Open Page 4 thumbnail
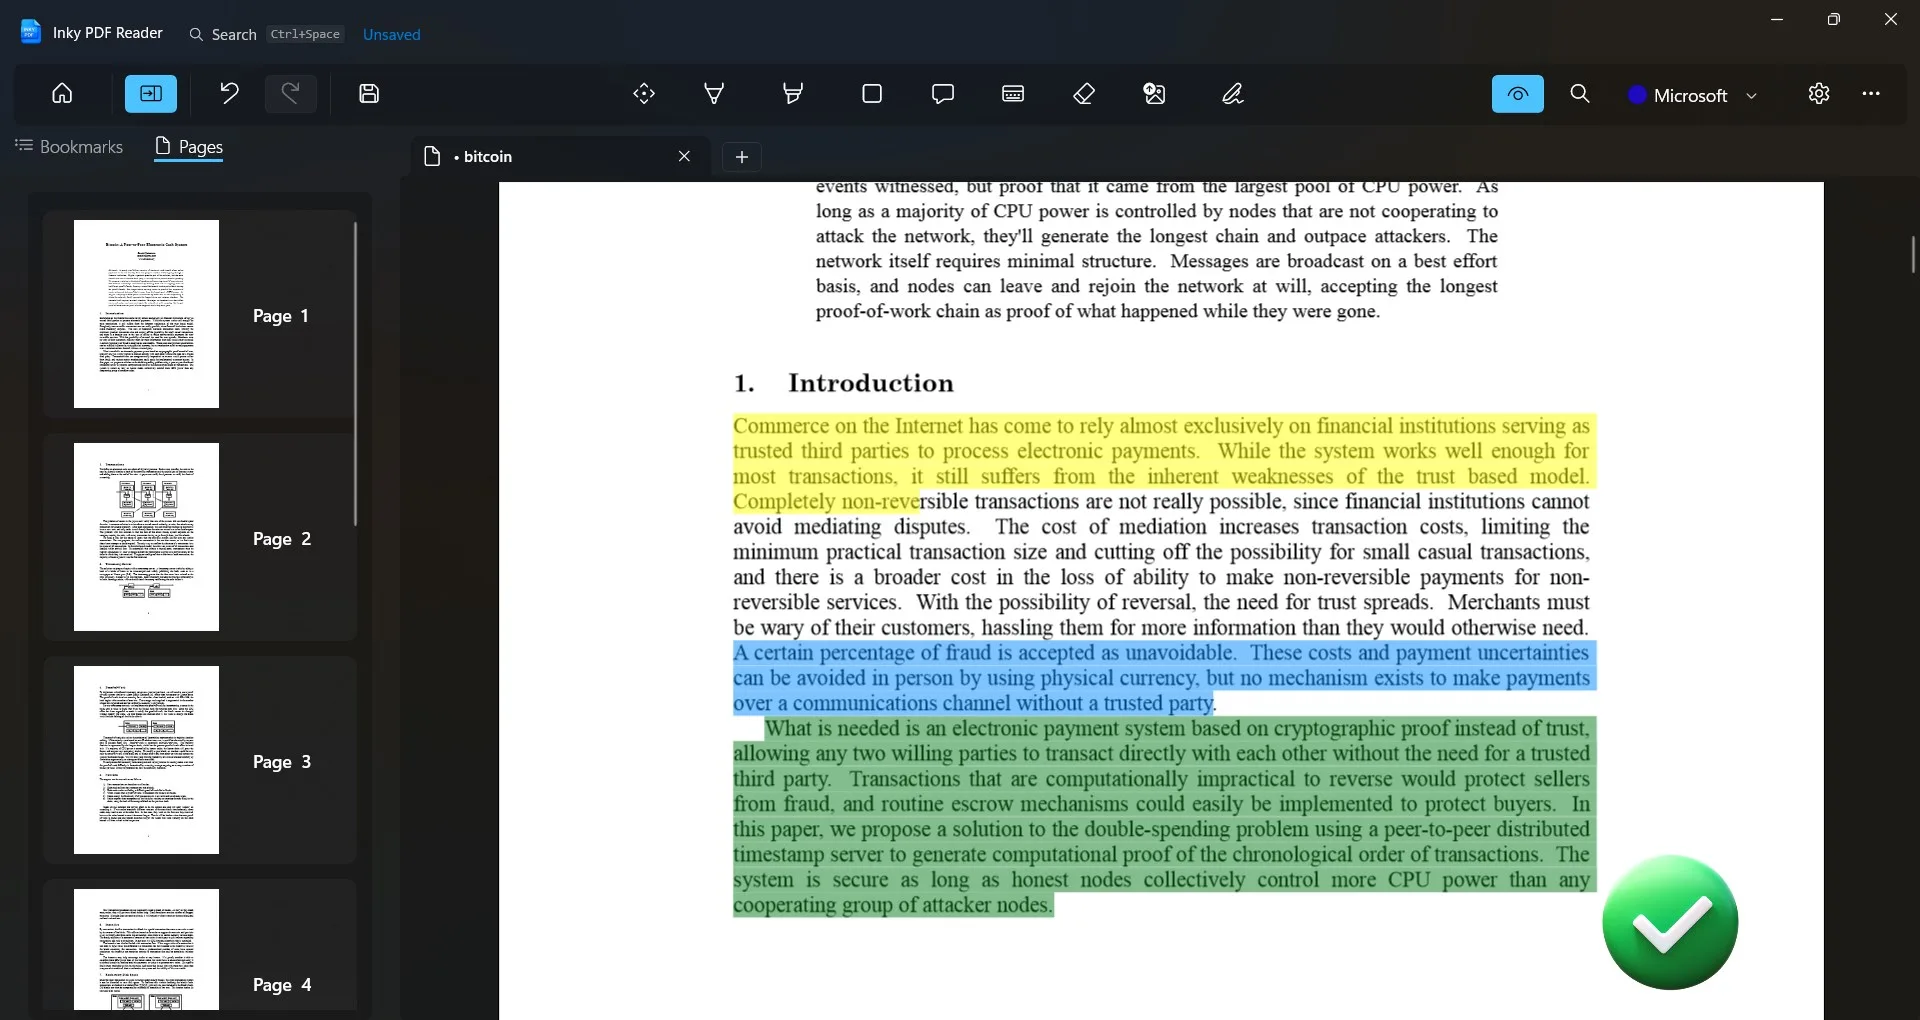Image resolution: width=1920 pixels, height=1020 pixels. pyautogui.click(x=146, y=949)
